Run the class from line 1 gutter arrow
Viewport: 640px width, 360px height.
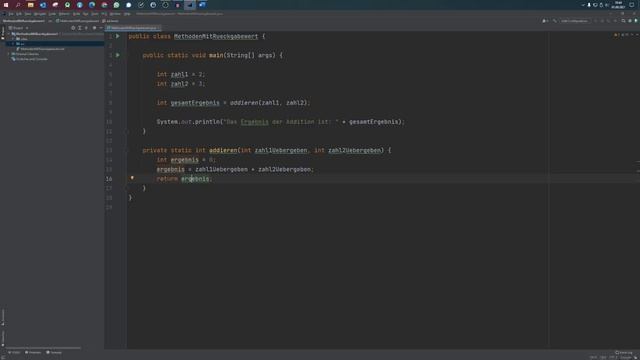pos(118,36)
